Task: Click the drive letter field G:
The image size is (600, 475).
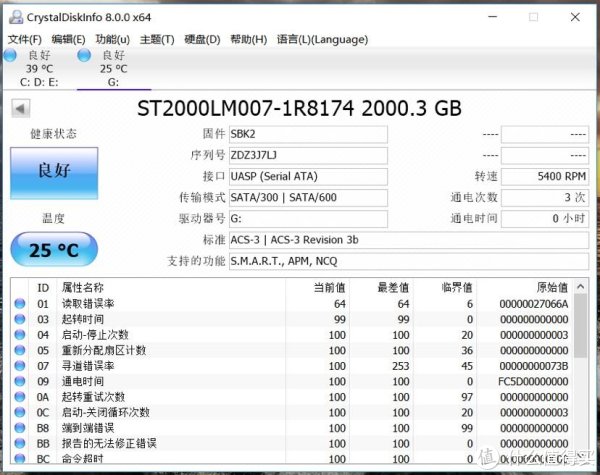Action: pos(308,219)
